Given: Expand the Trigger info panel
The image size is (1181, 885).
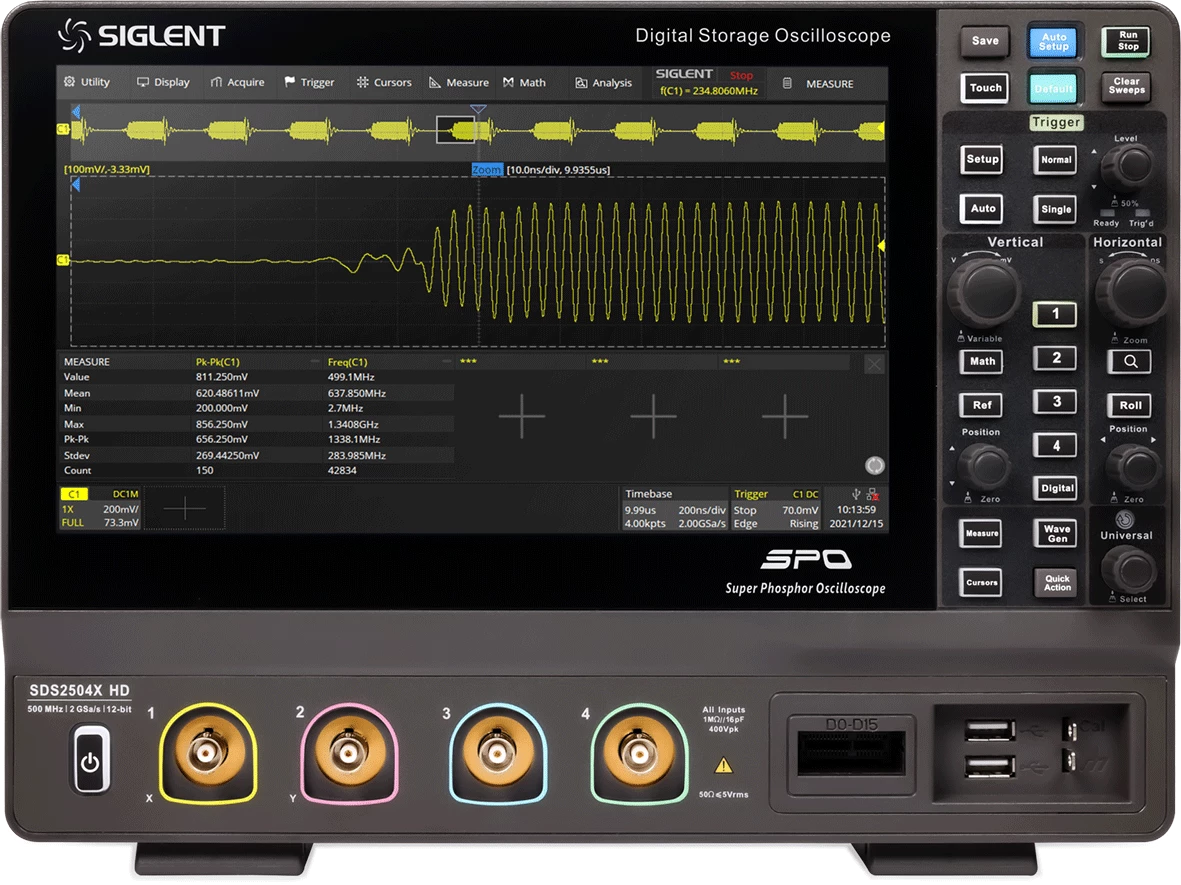Looking at the screenshot, I should [x=776, y=509].
